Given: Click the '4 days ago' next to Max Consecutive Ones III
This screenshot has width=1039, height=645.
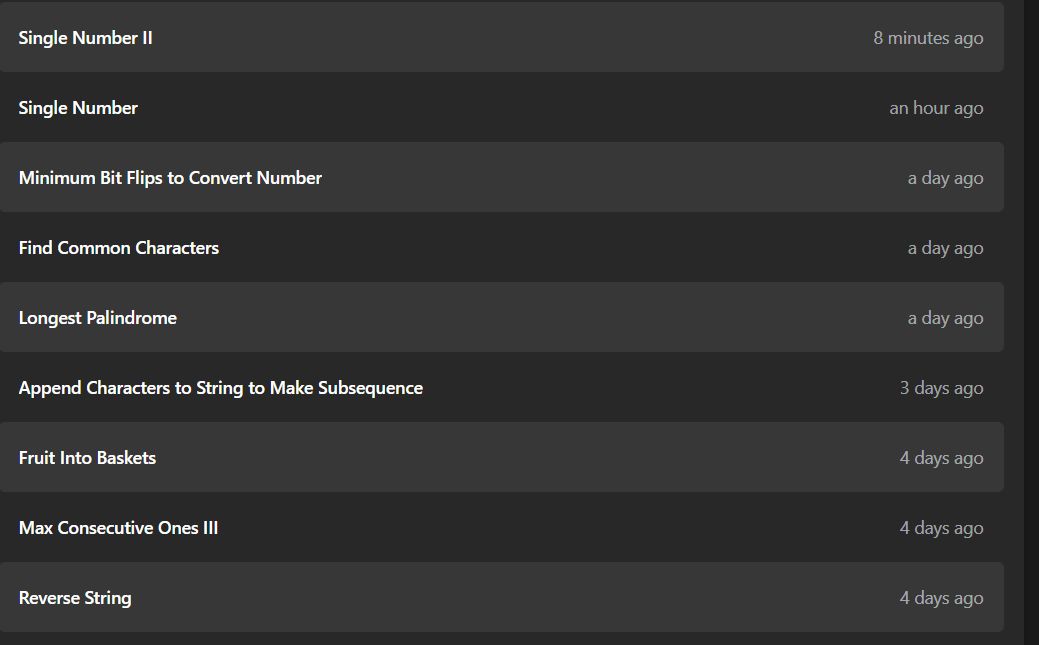Looking at the screenshot, I should [x=941, y=528].
